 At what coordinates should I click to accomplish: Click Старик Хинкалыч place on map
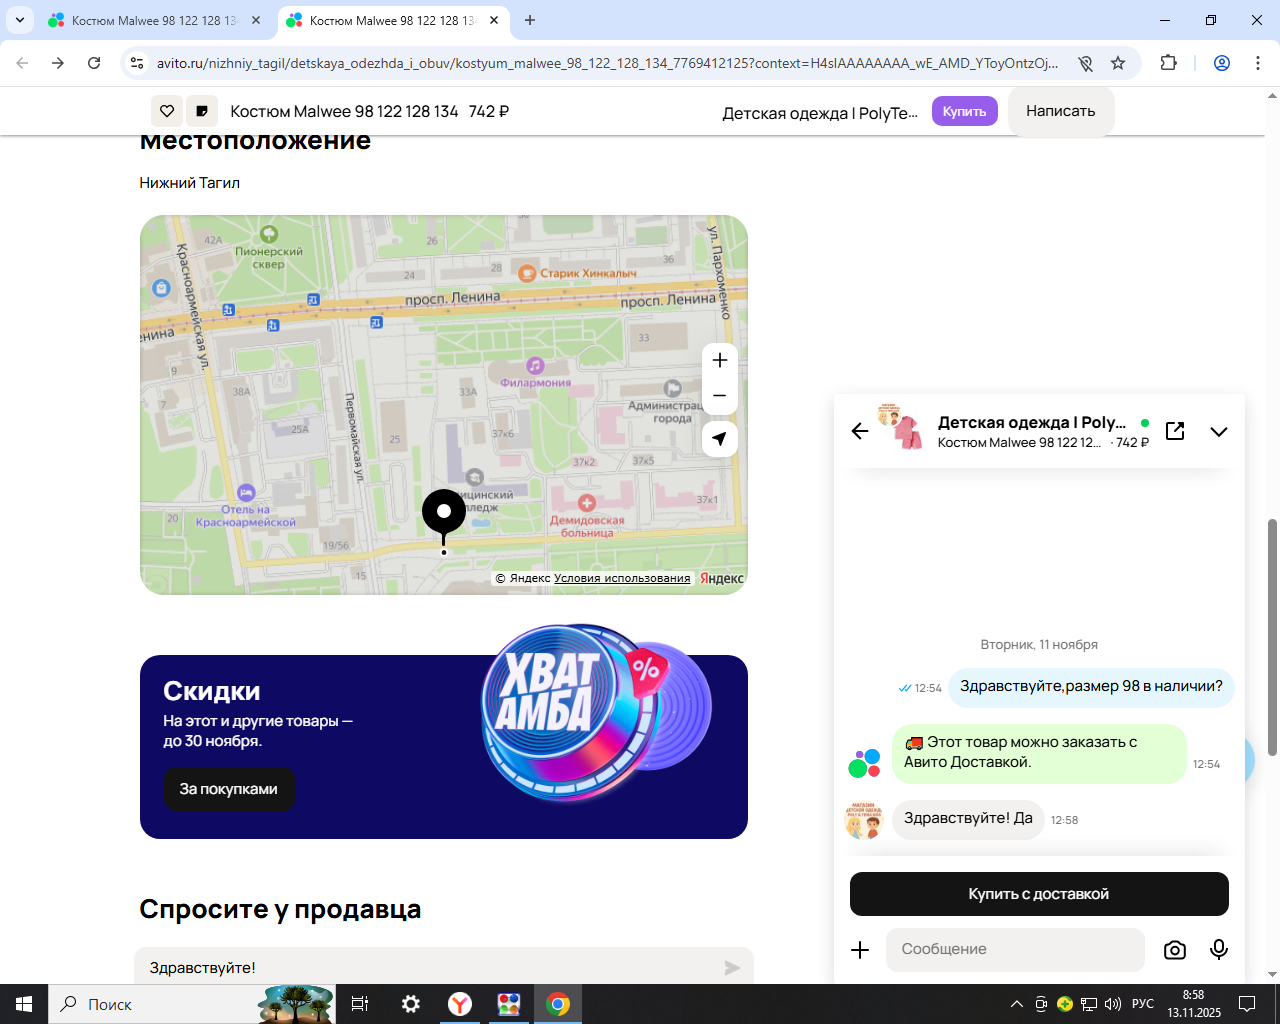pyautogui.click(x=578, y=273)
